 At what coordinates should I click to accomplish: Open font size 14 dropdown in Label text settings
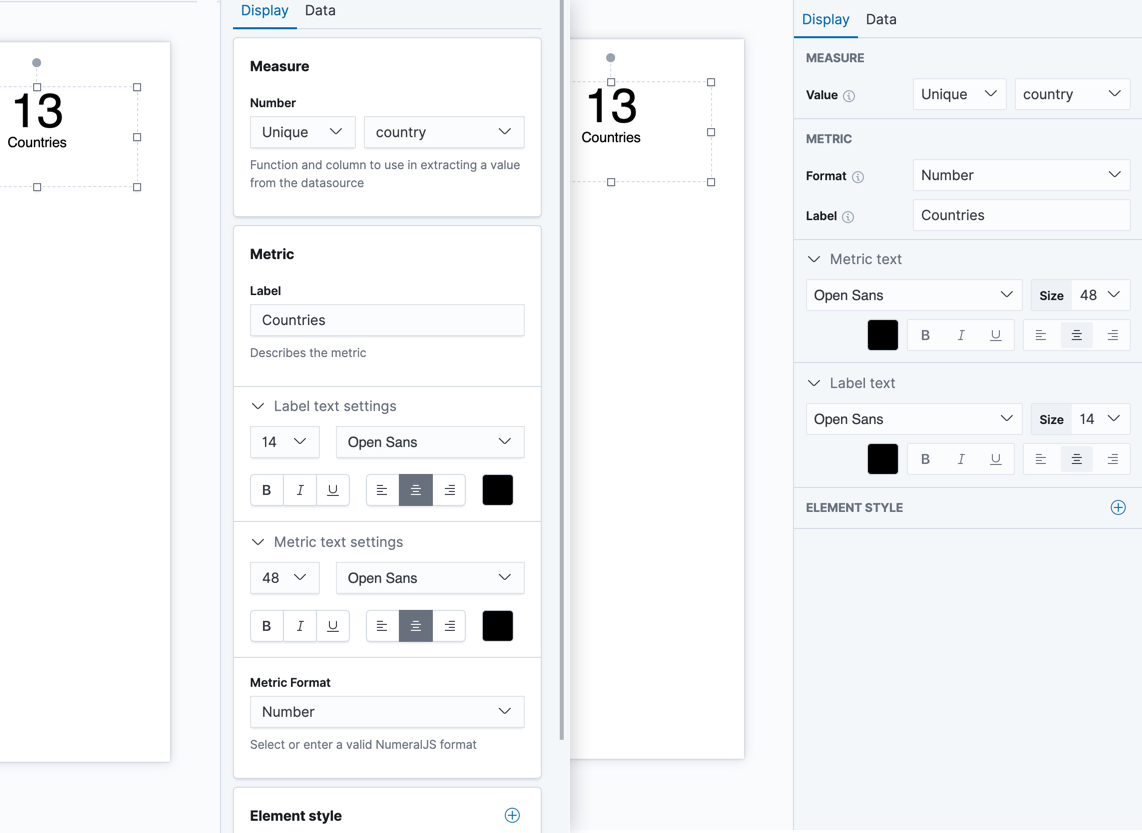tap(285, 442)
